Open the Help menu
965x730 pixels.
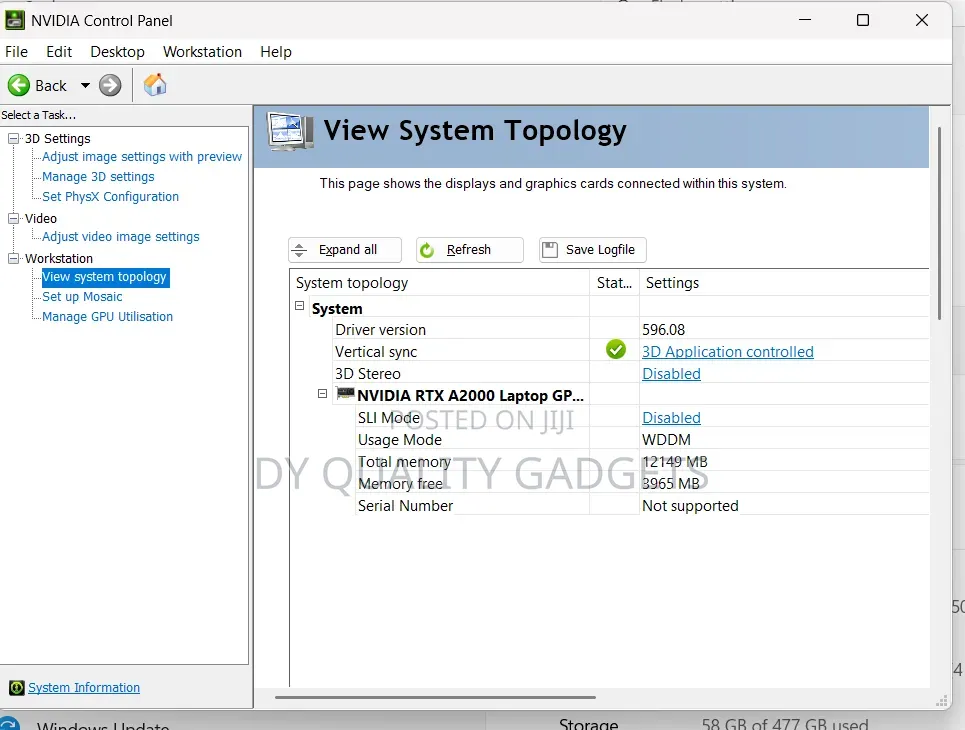[276, 52]
